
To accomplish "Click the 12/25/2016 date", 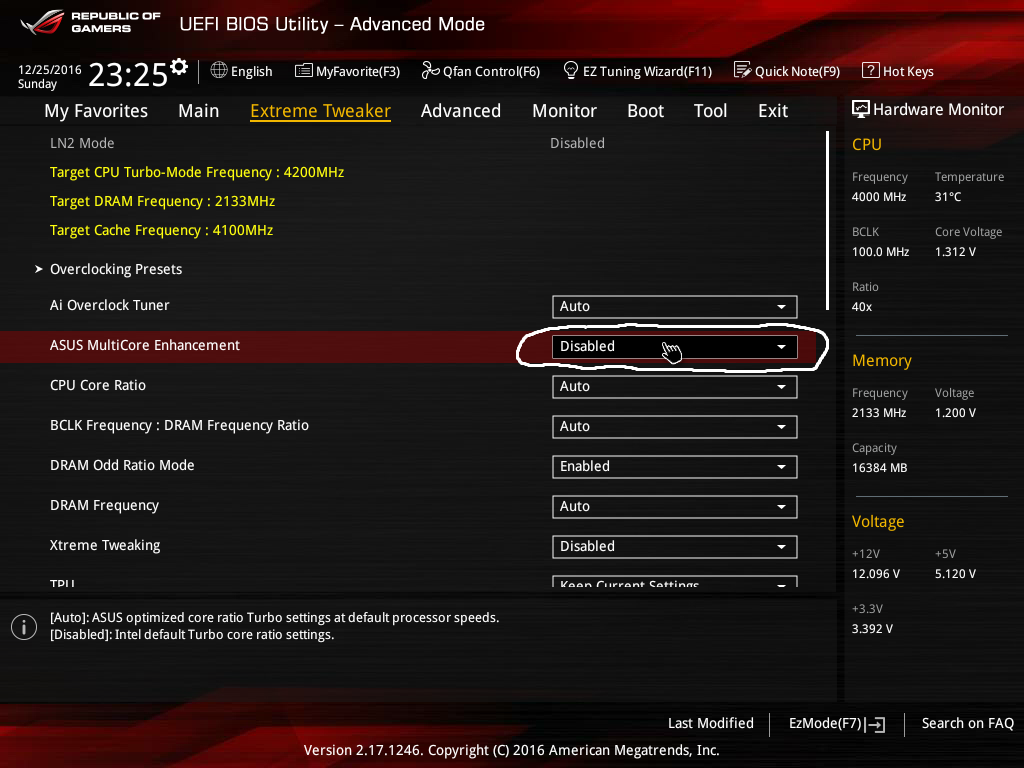I will 50,69.
